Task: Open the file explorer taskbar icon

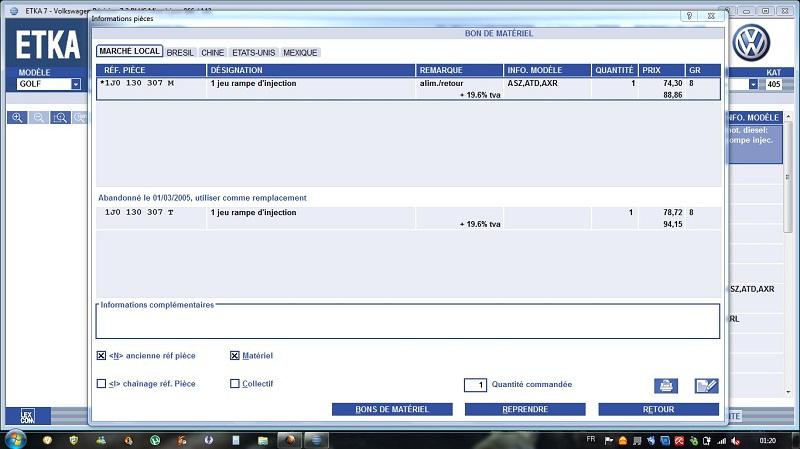Action: pyautogui.click(x=263, y=440)
